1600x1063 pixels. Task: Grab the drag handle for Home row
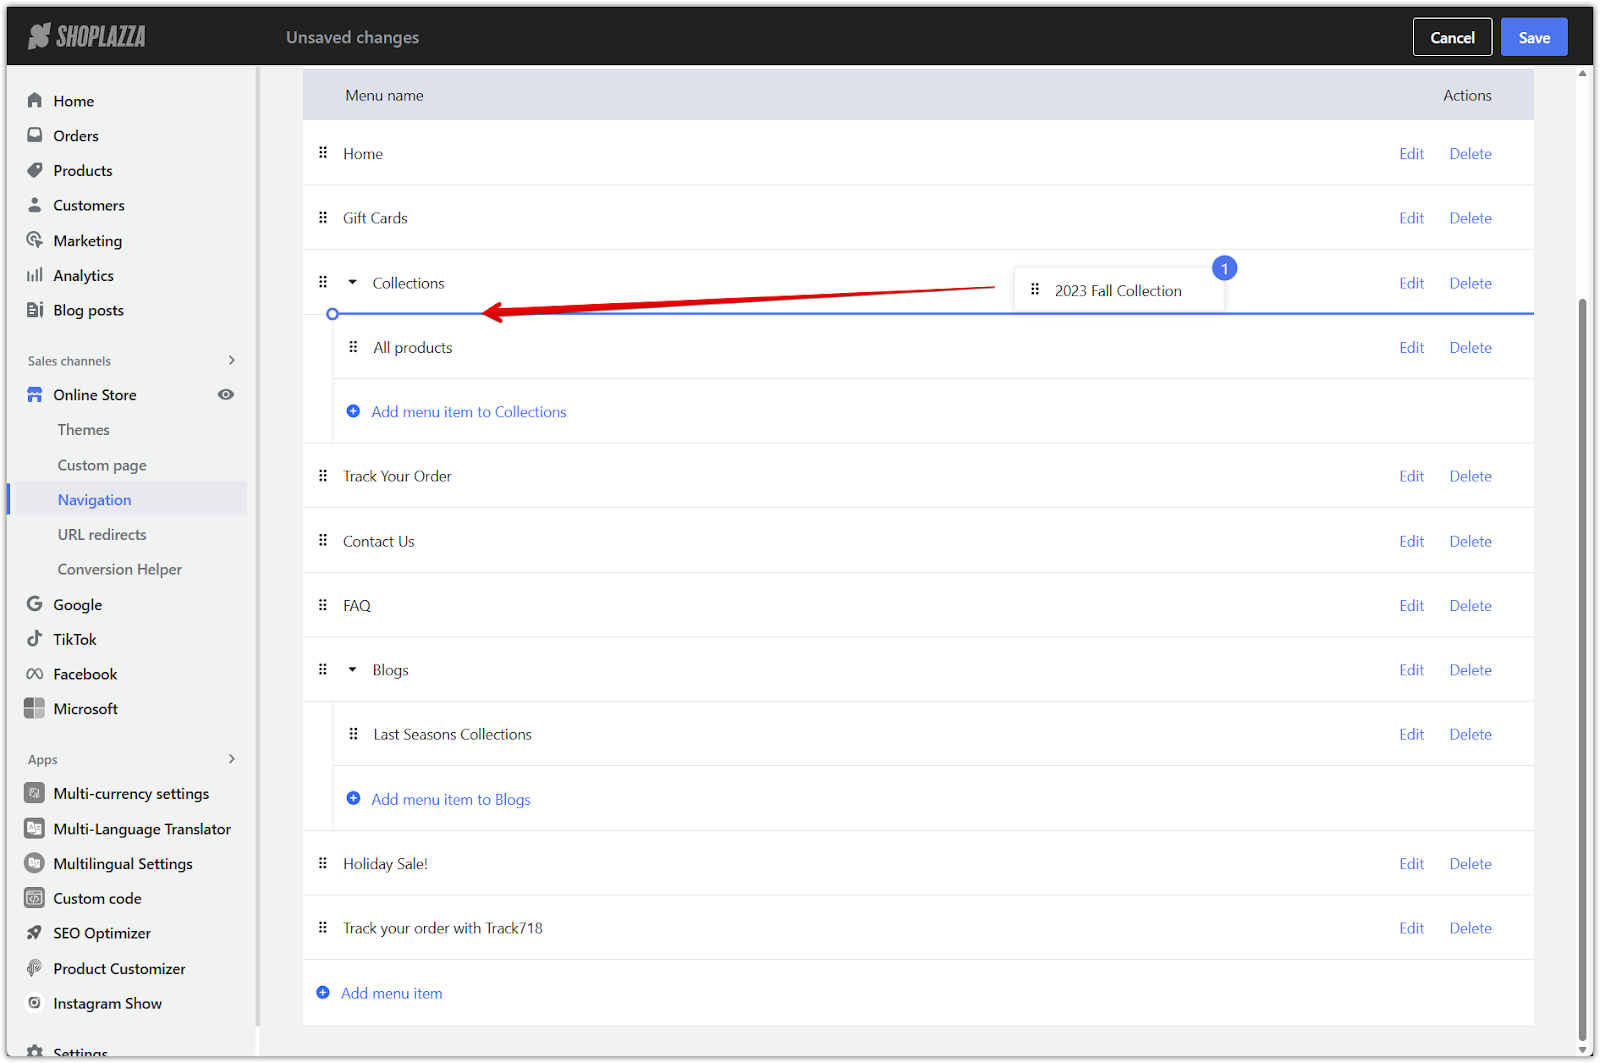coord(323,153)
